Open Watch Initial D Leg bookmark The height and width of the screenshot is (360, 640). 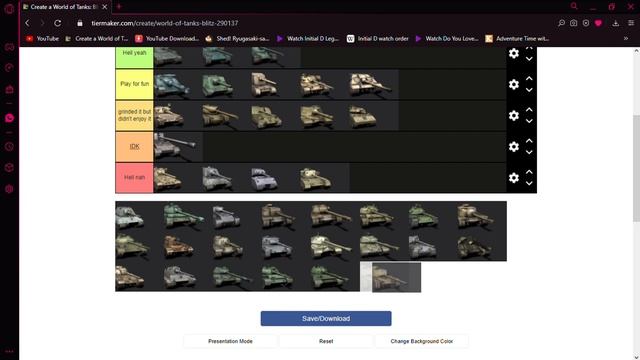308,38
